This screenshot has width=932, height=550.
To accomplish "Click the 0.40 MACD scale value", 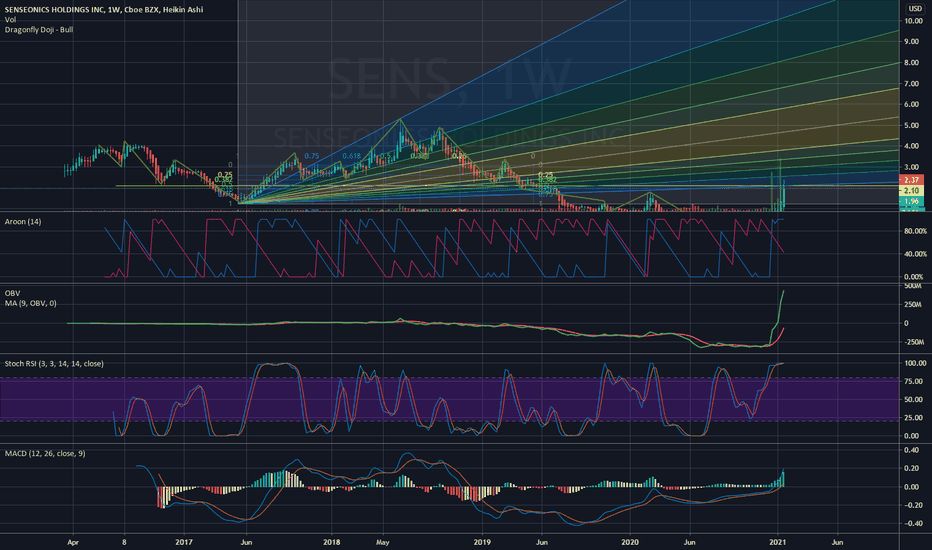I will click(911, 450).
